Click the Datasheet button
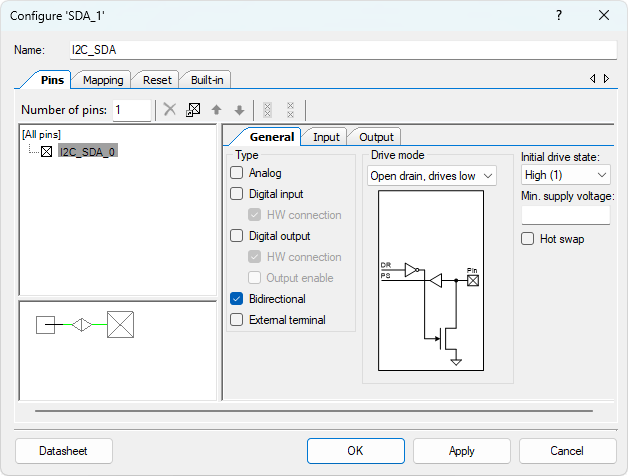Screen dimensions: 628x476 pos(63,451)
